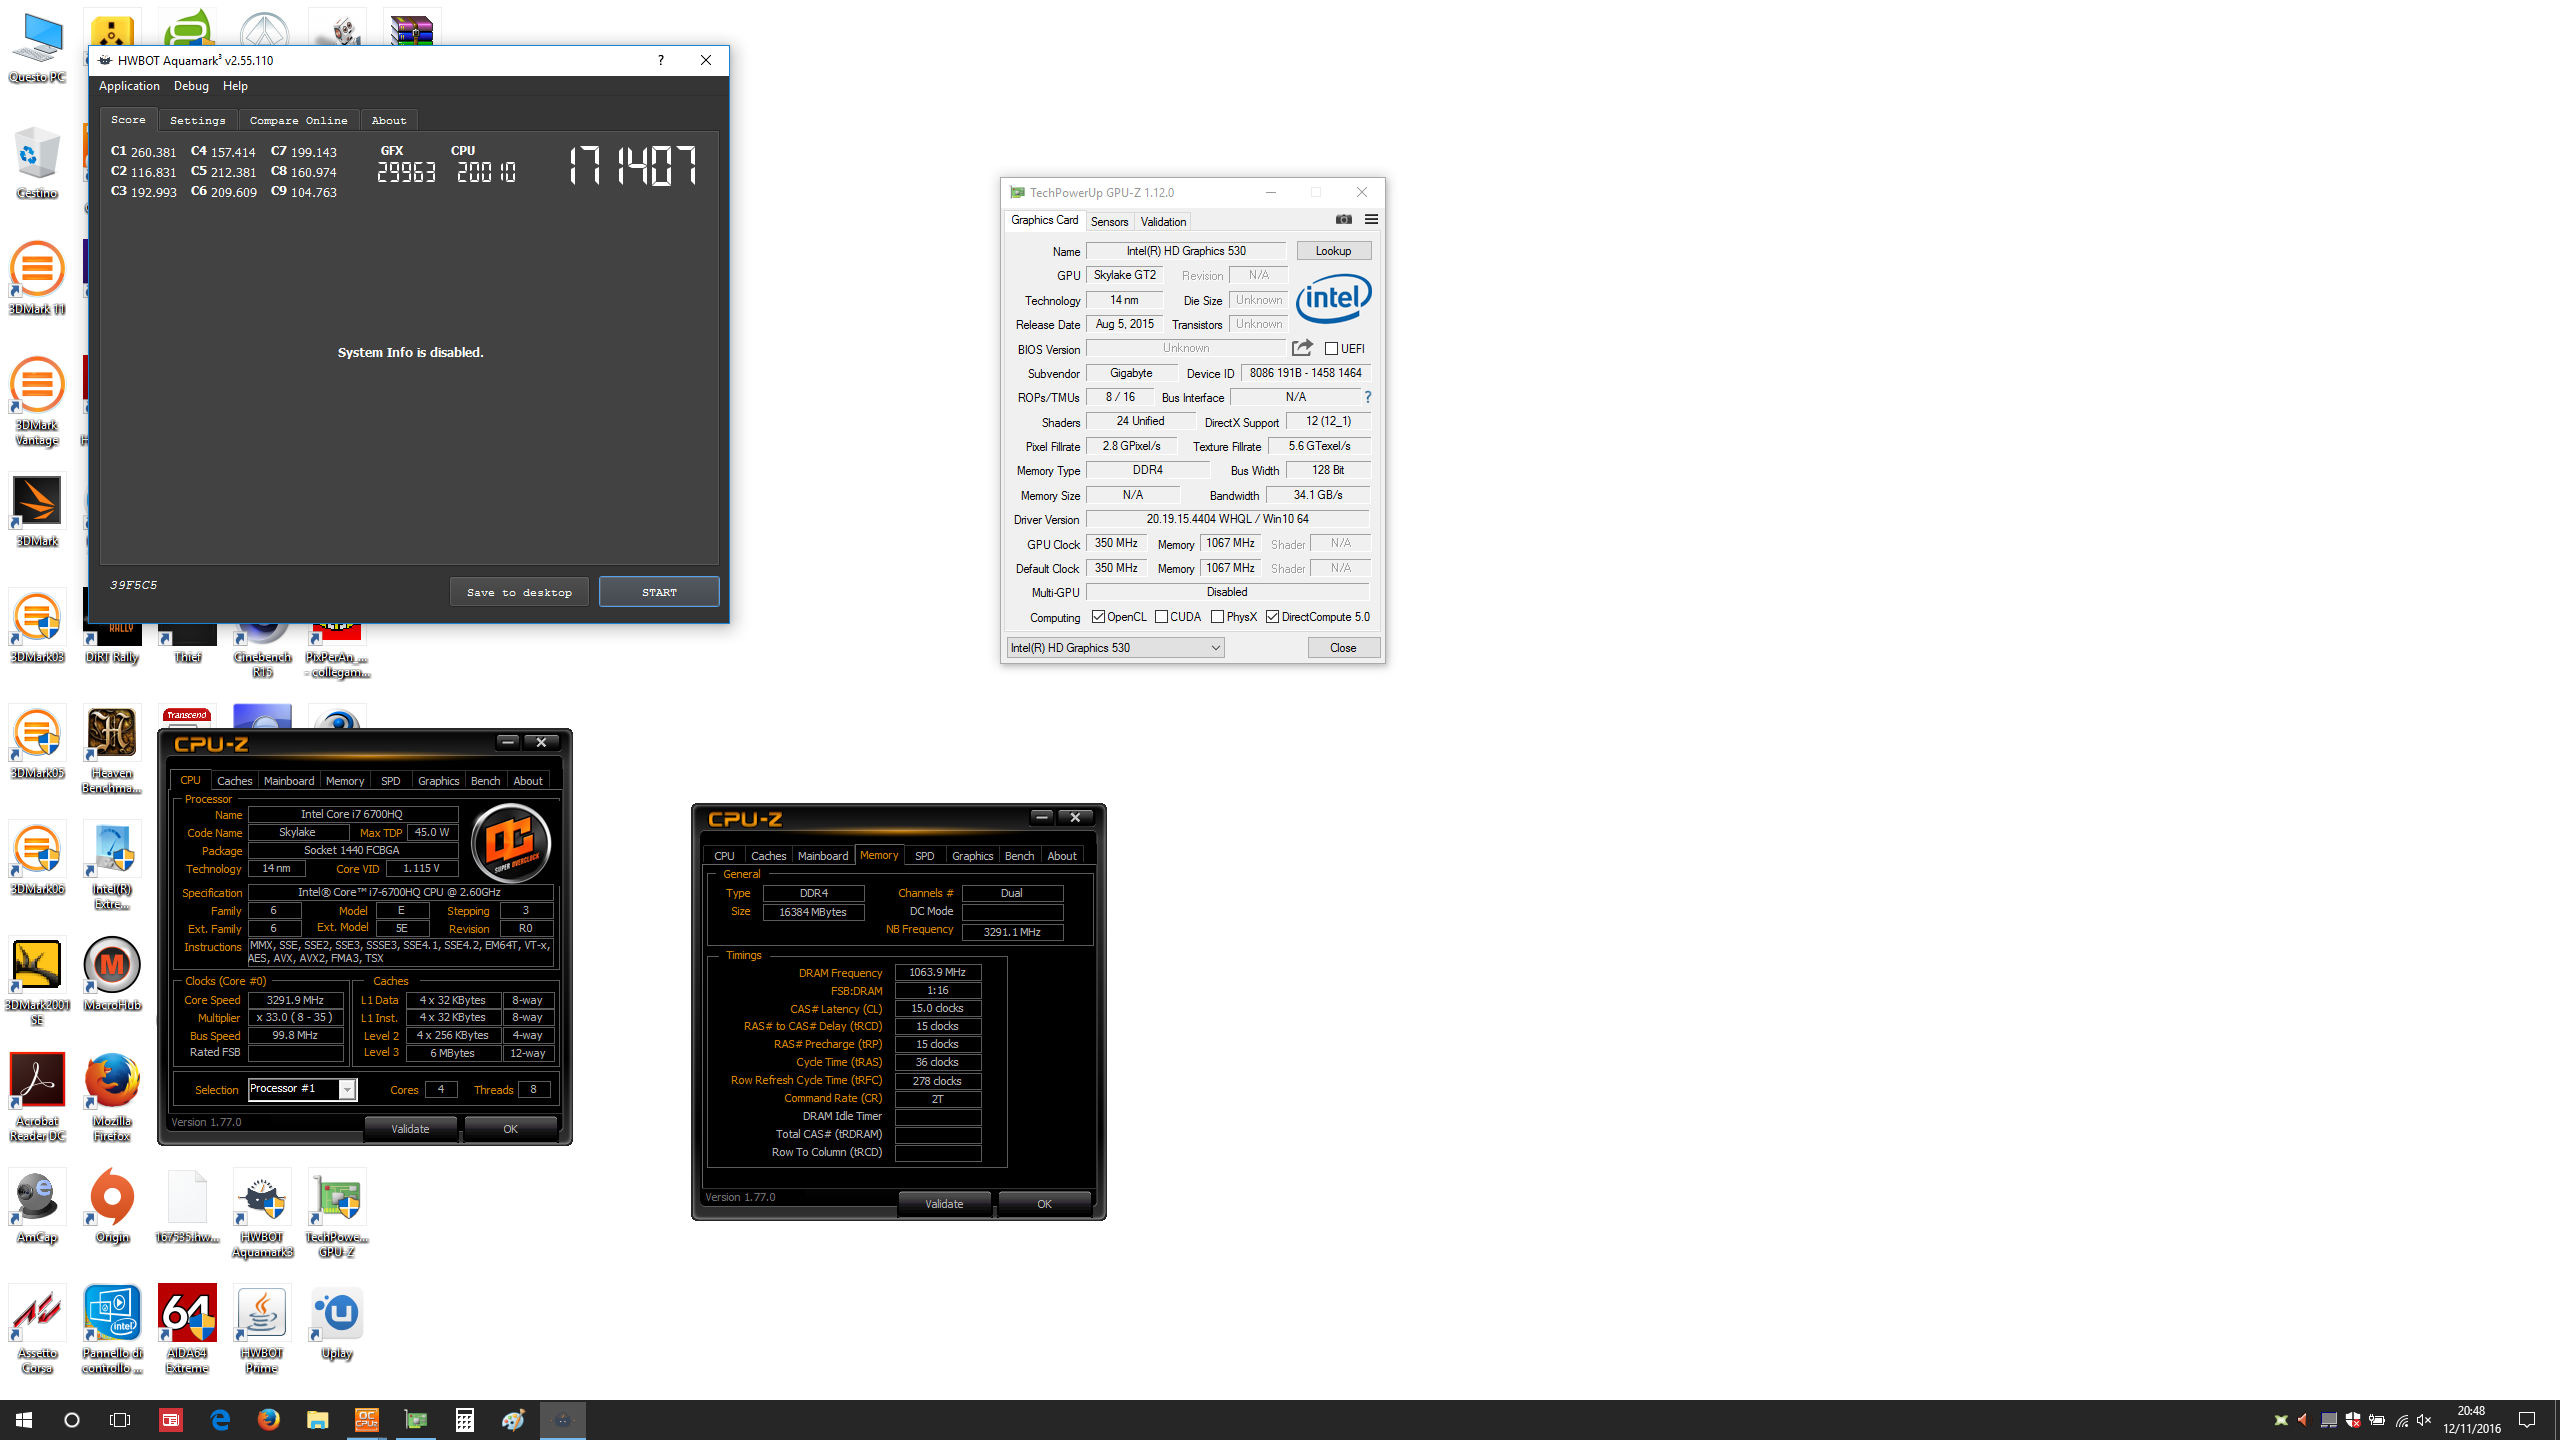Open the AIDA64 Extreme desktop icon

[187, 1329]
